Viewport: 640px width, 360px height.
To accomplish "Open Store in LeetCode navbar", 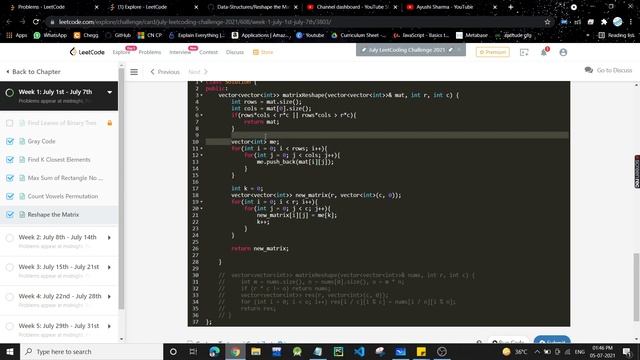I will click(263, 52).
